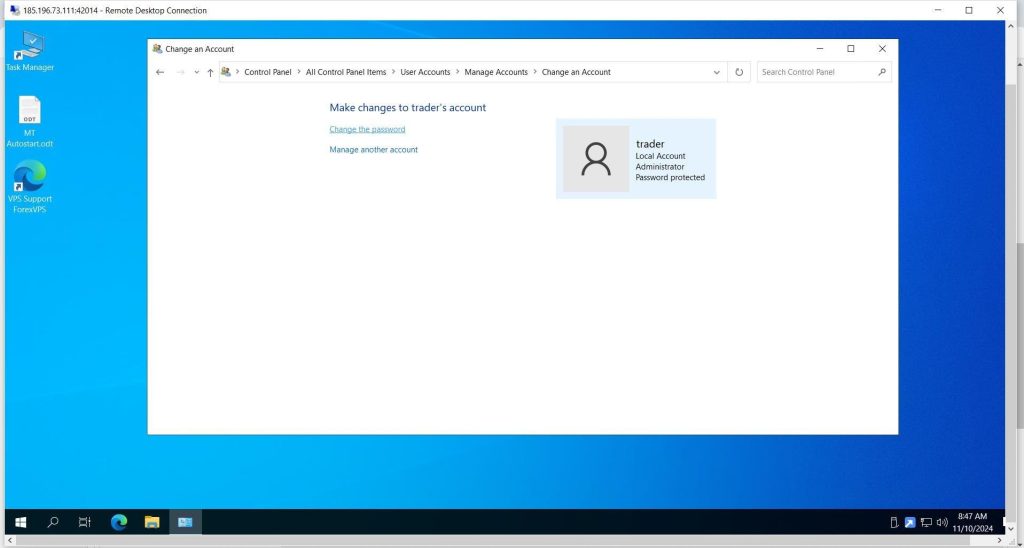Open the clock showing 8:47 AM
This screenshot has width=1024, height=548.
[972, 522]
